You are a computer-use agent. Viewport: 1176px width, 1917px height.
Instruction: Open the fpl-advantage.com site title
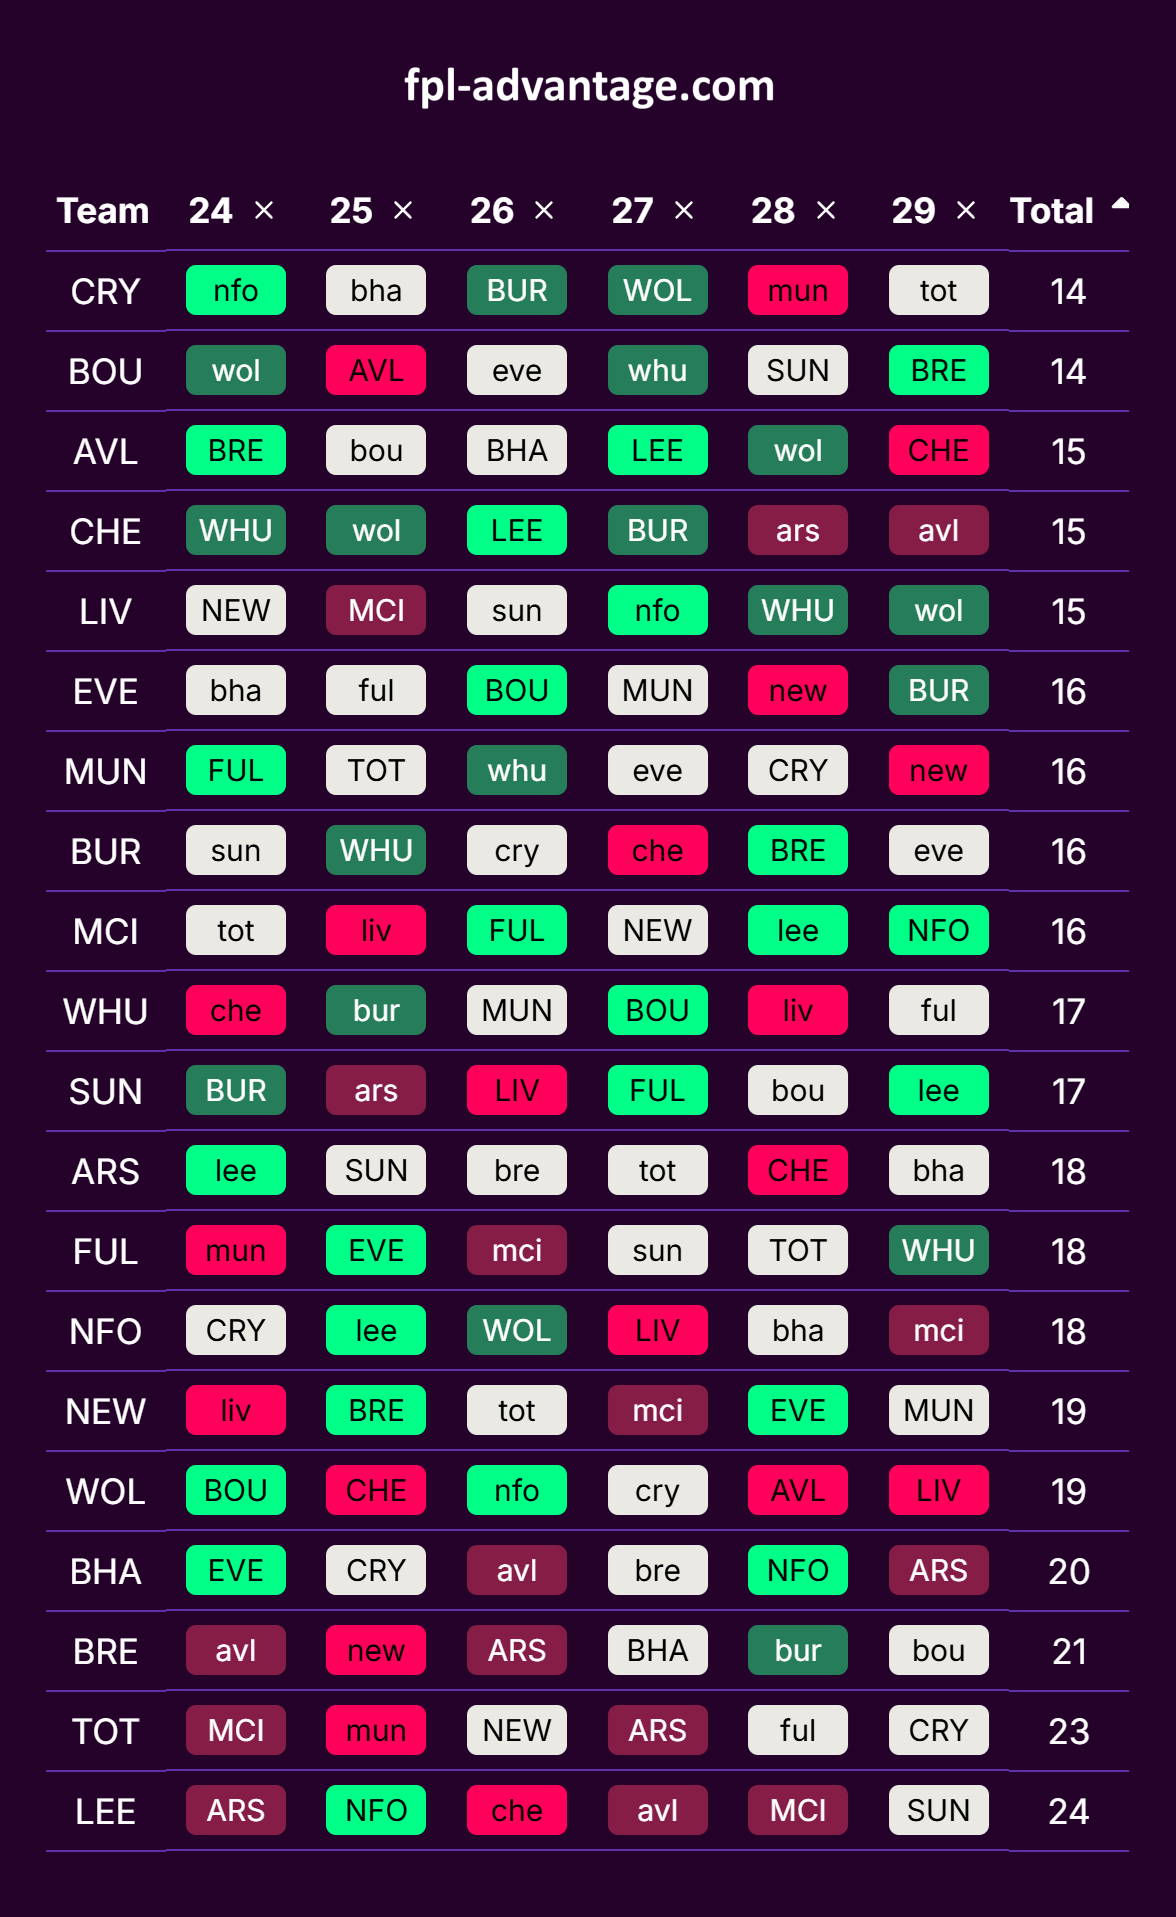[x=589, y=86]
